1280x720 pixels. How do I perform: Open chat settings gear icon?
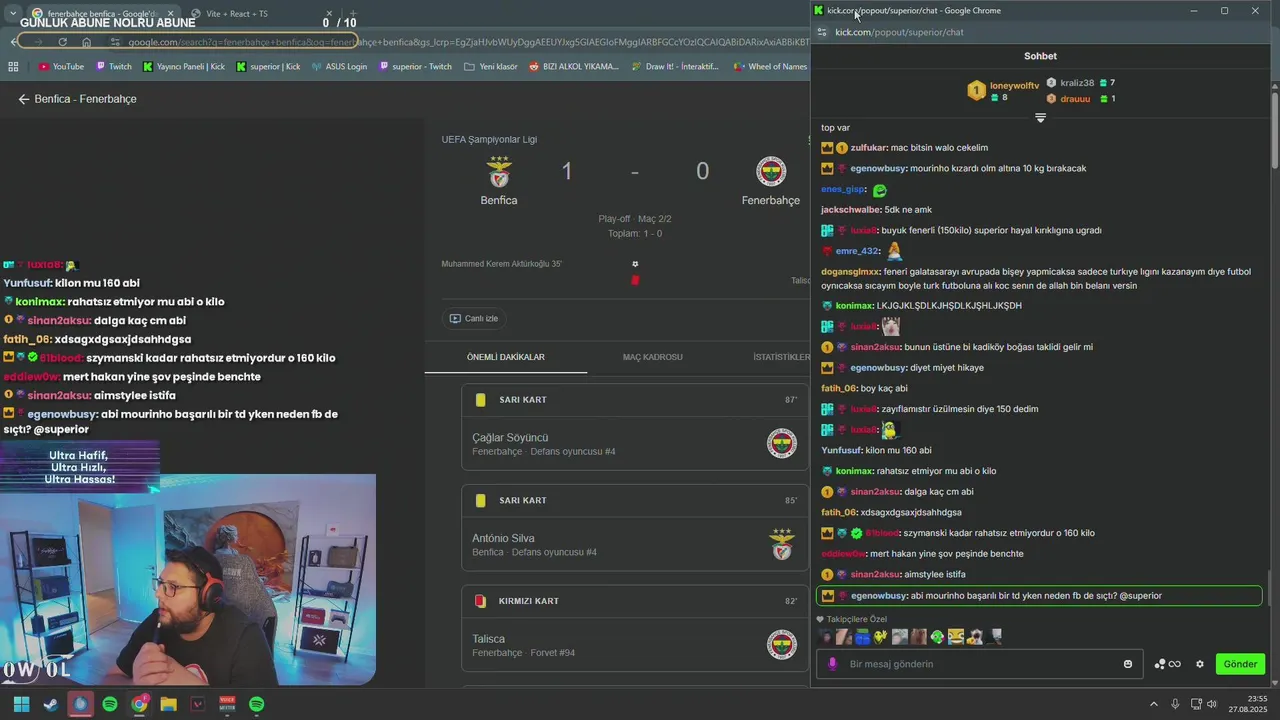tap(1200, 664)
